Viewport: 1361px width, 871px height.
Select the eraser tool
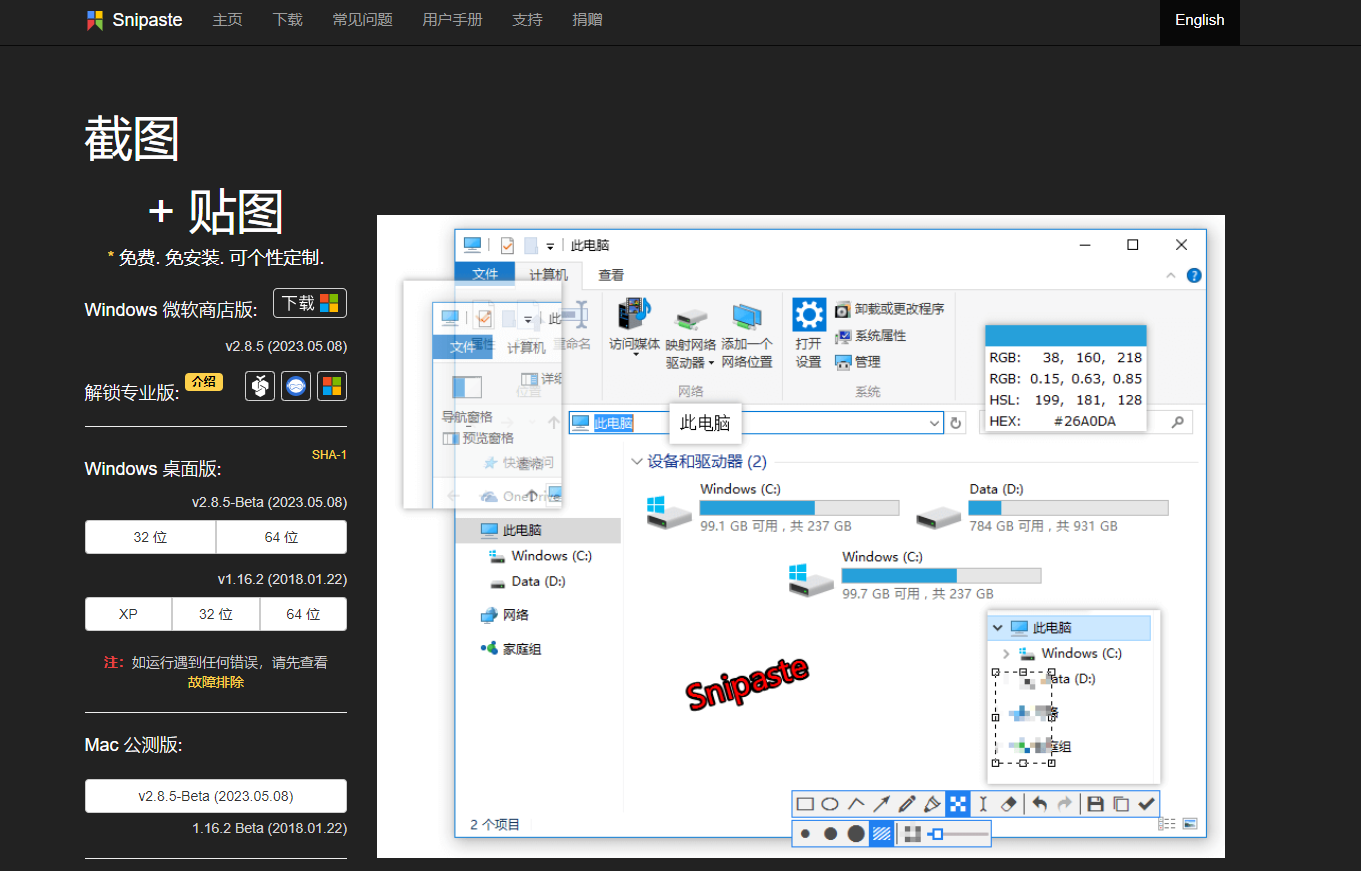pyautogui.click(x=1008, y=804)
